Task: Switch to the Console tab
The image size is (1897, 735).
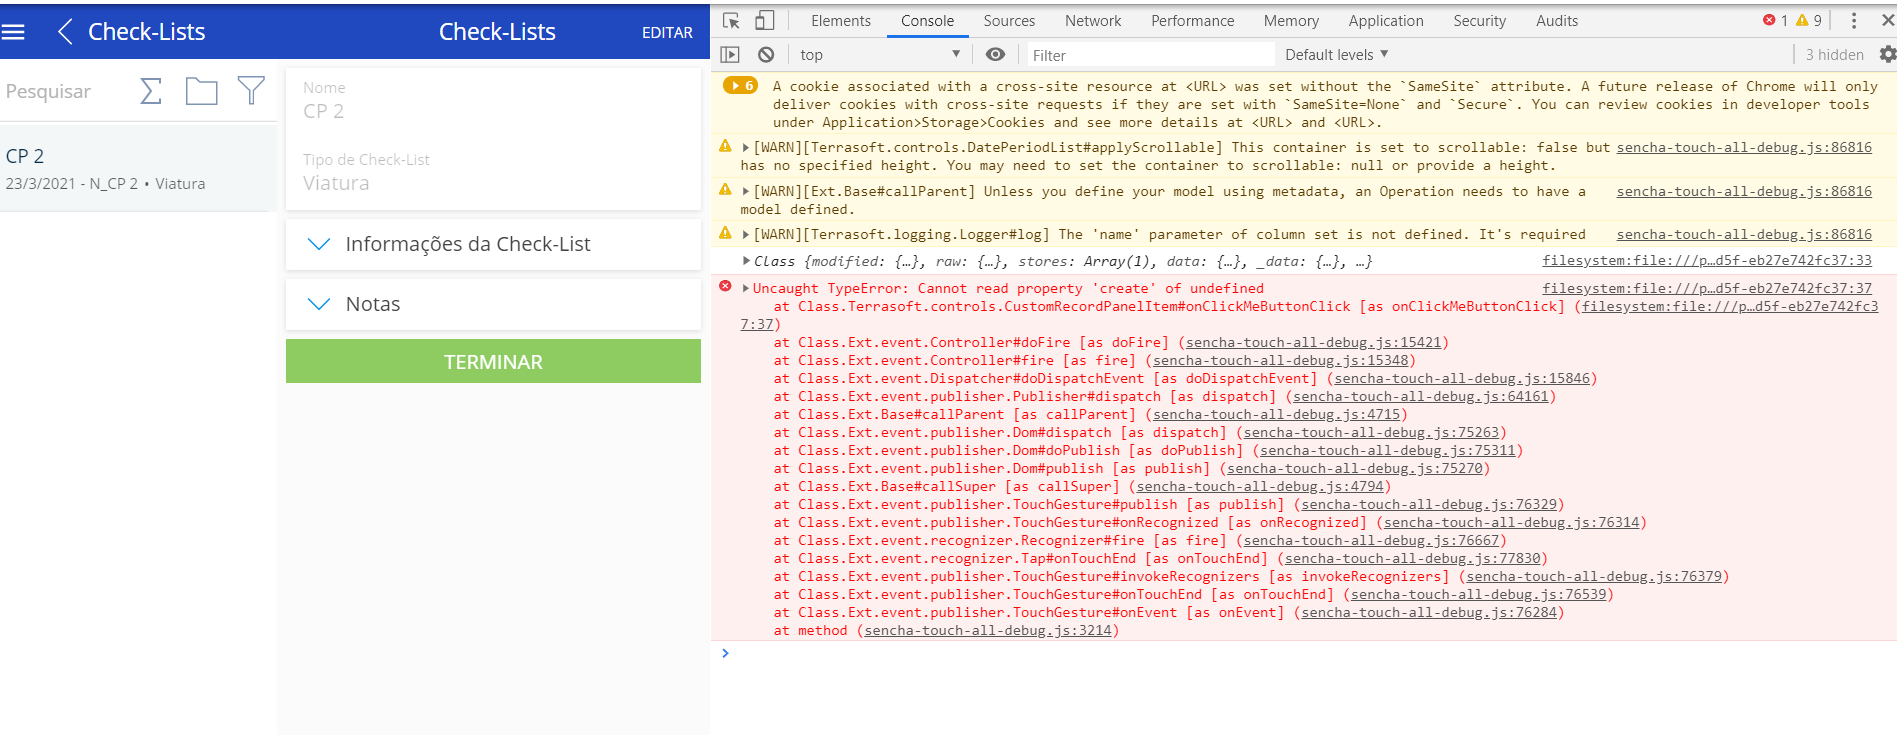Action: [927, 20]
